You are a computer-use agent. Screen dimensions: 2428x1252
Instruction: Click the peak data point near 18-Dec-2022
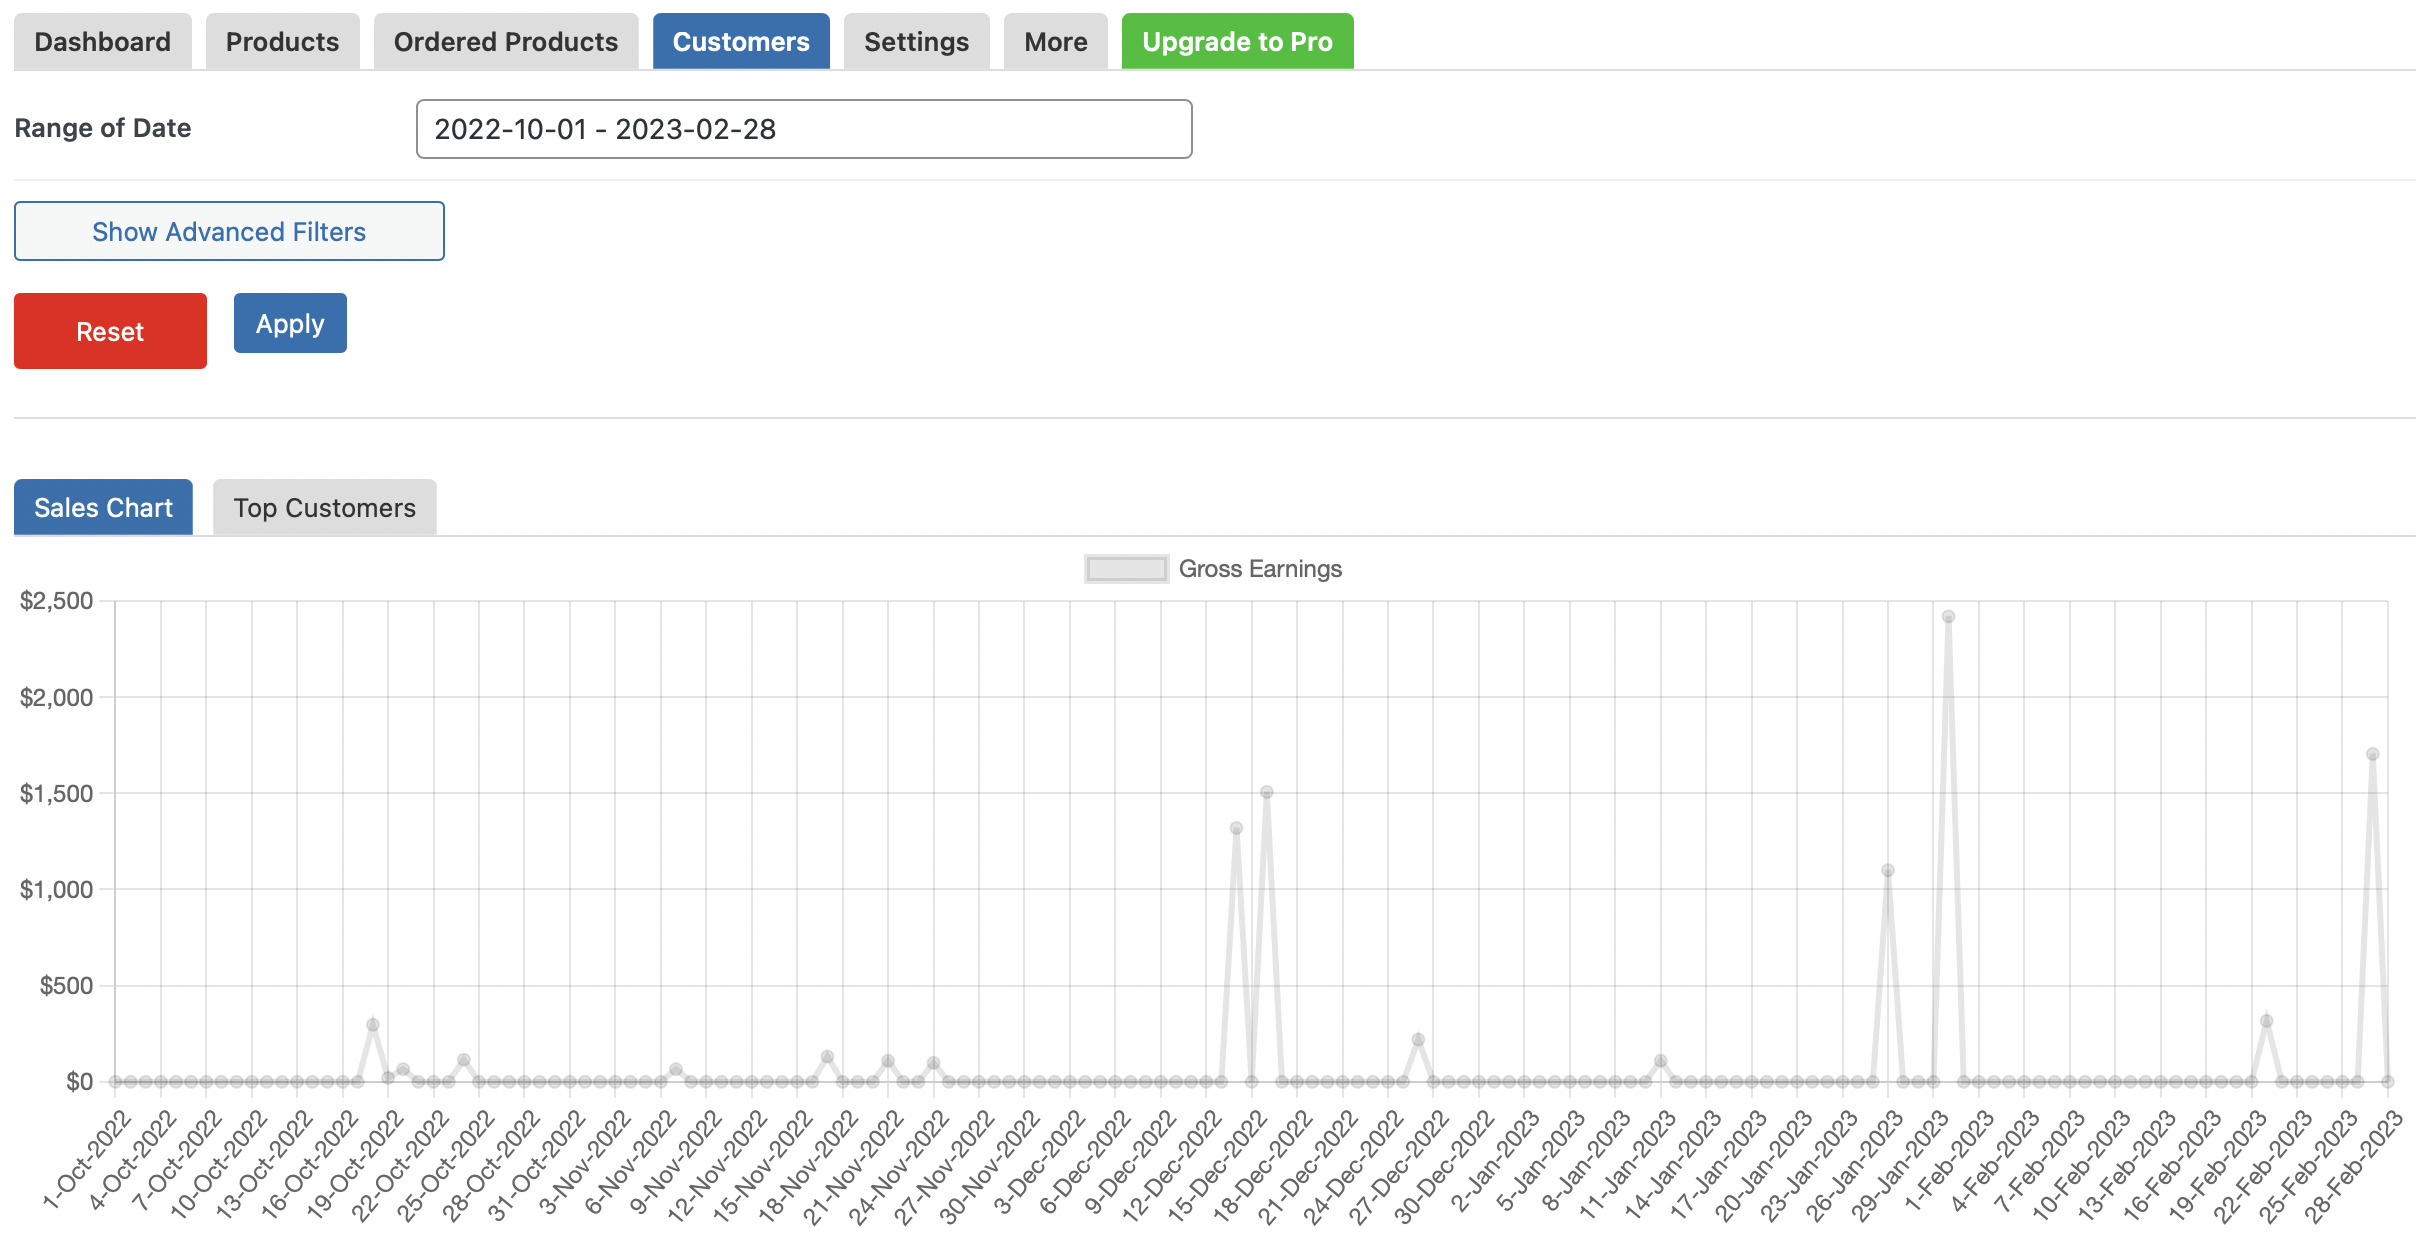coord(1266,792)
